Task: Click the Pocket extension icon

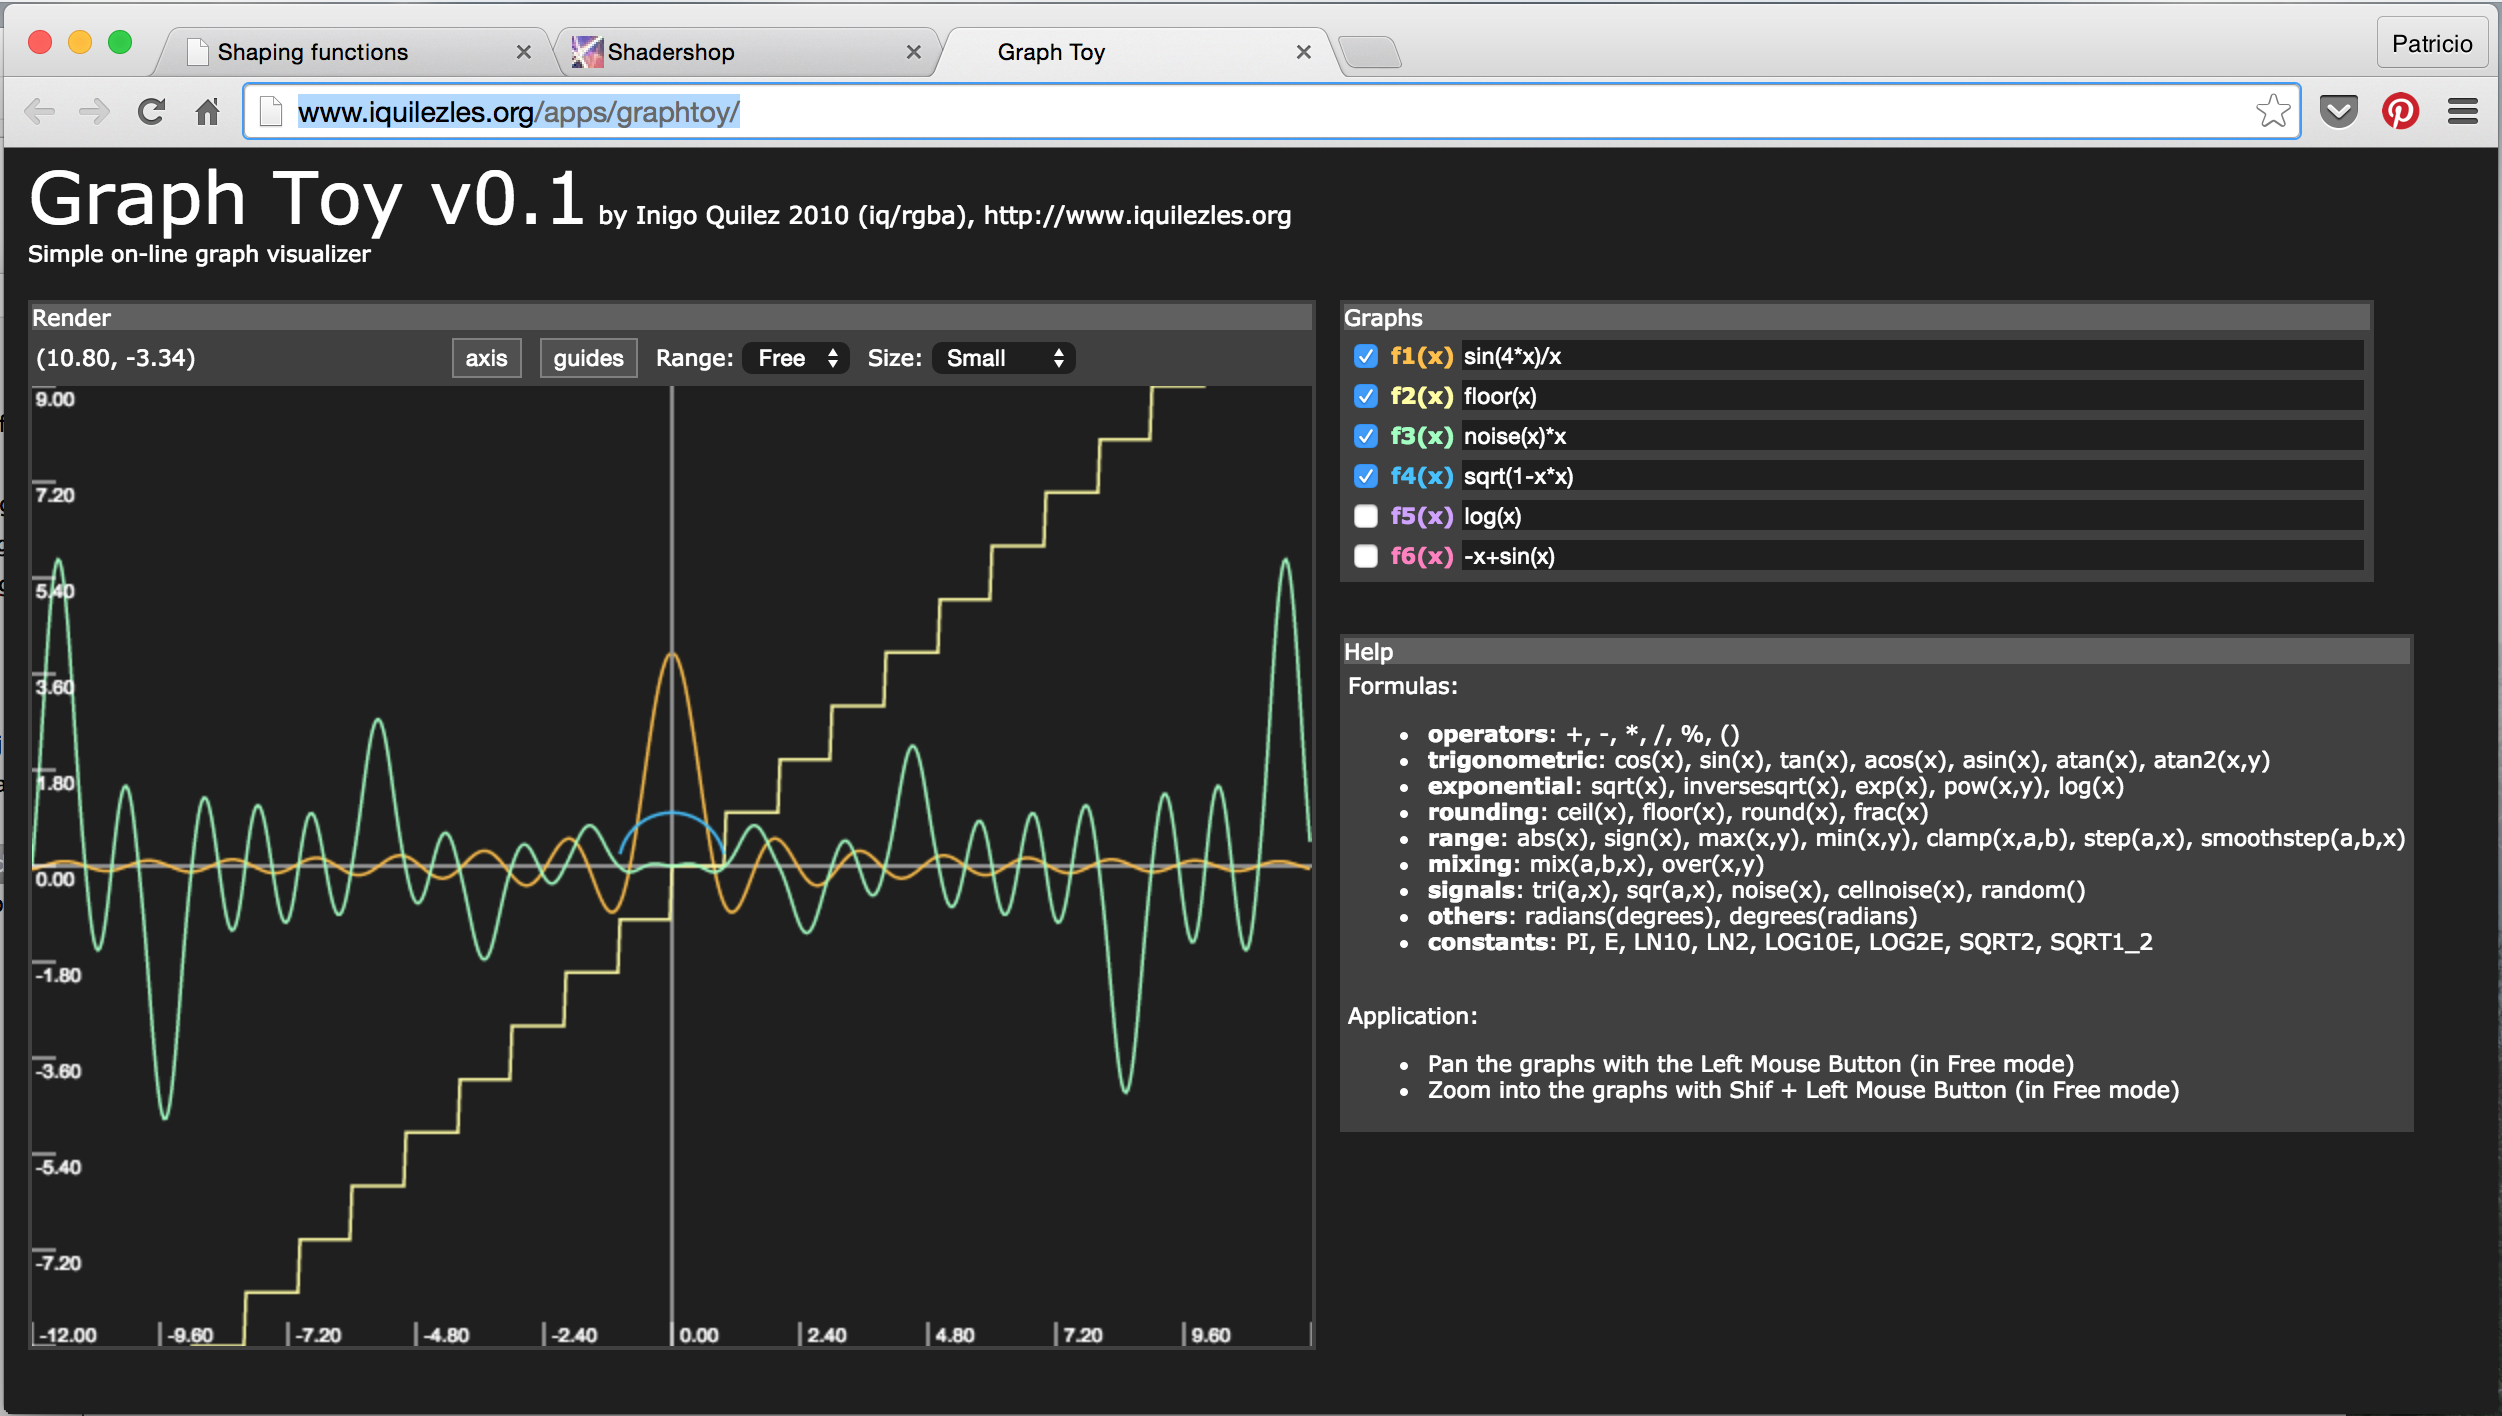Action: [x=2338, y=111]
